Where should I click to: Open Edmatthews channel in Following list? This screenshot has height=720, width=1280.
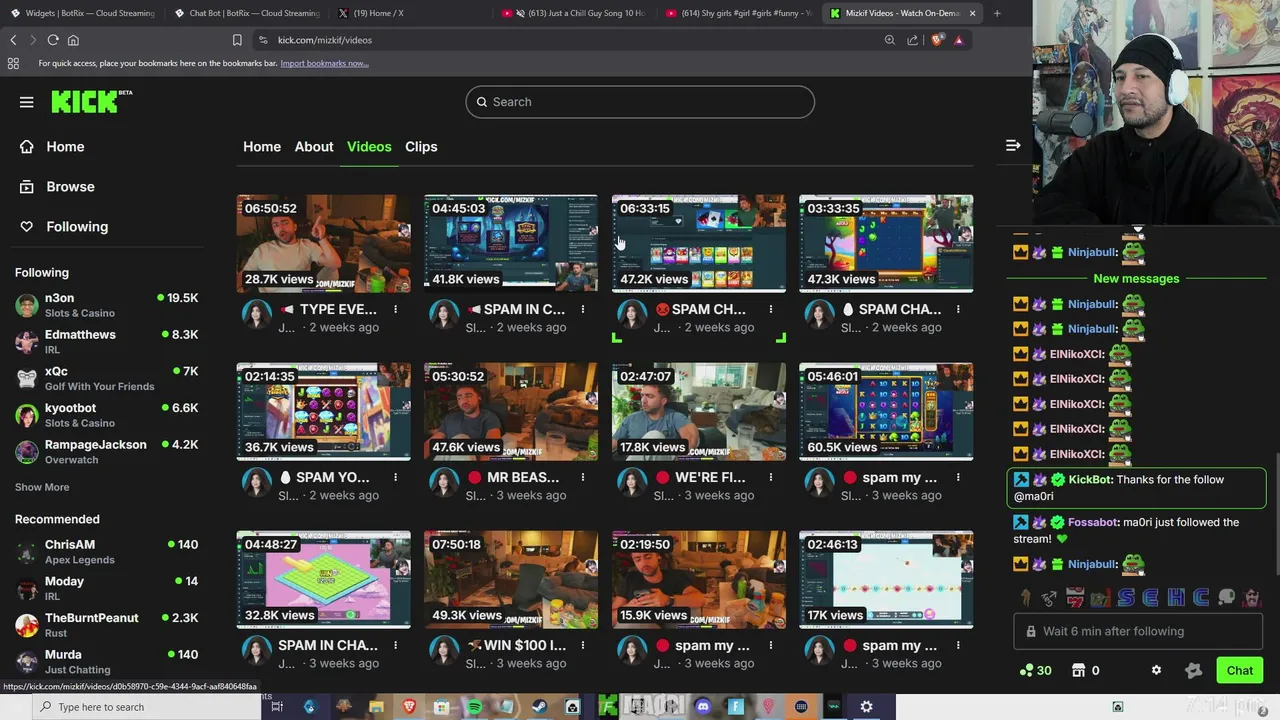click(107, 342)
